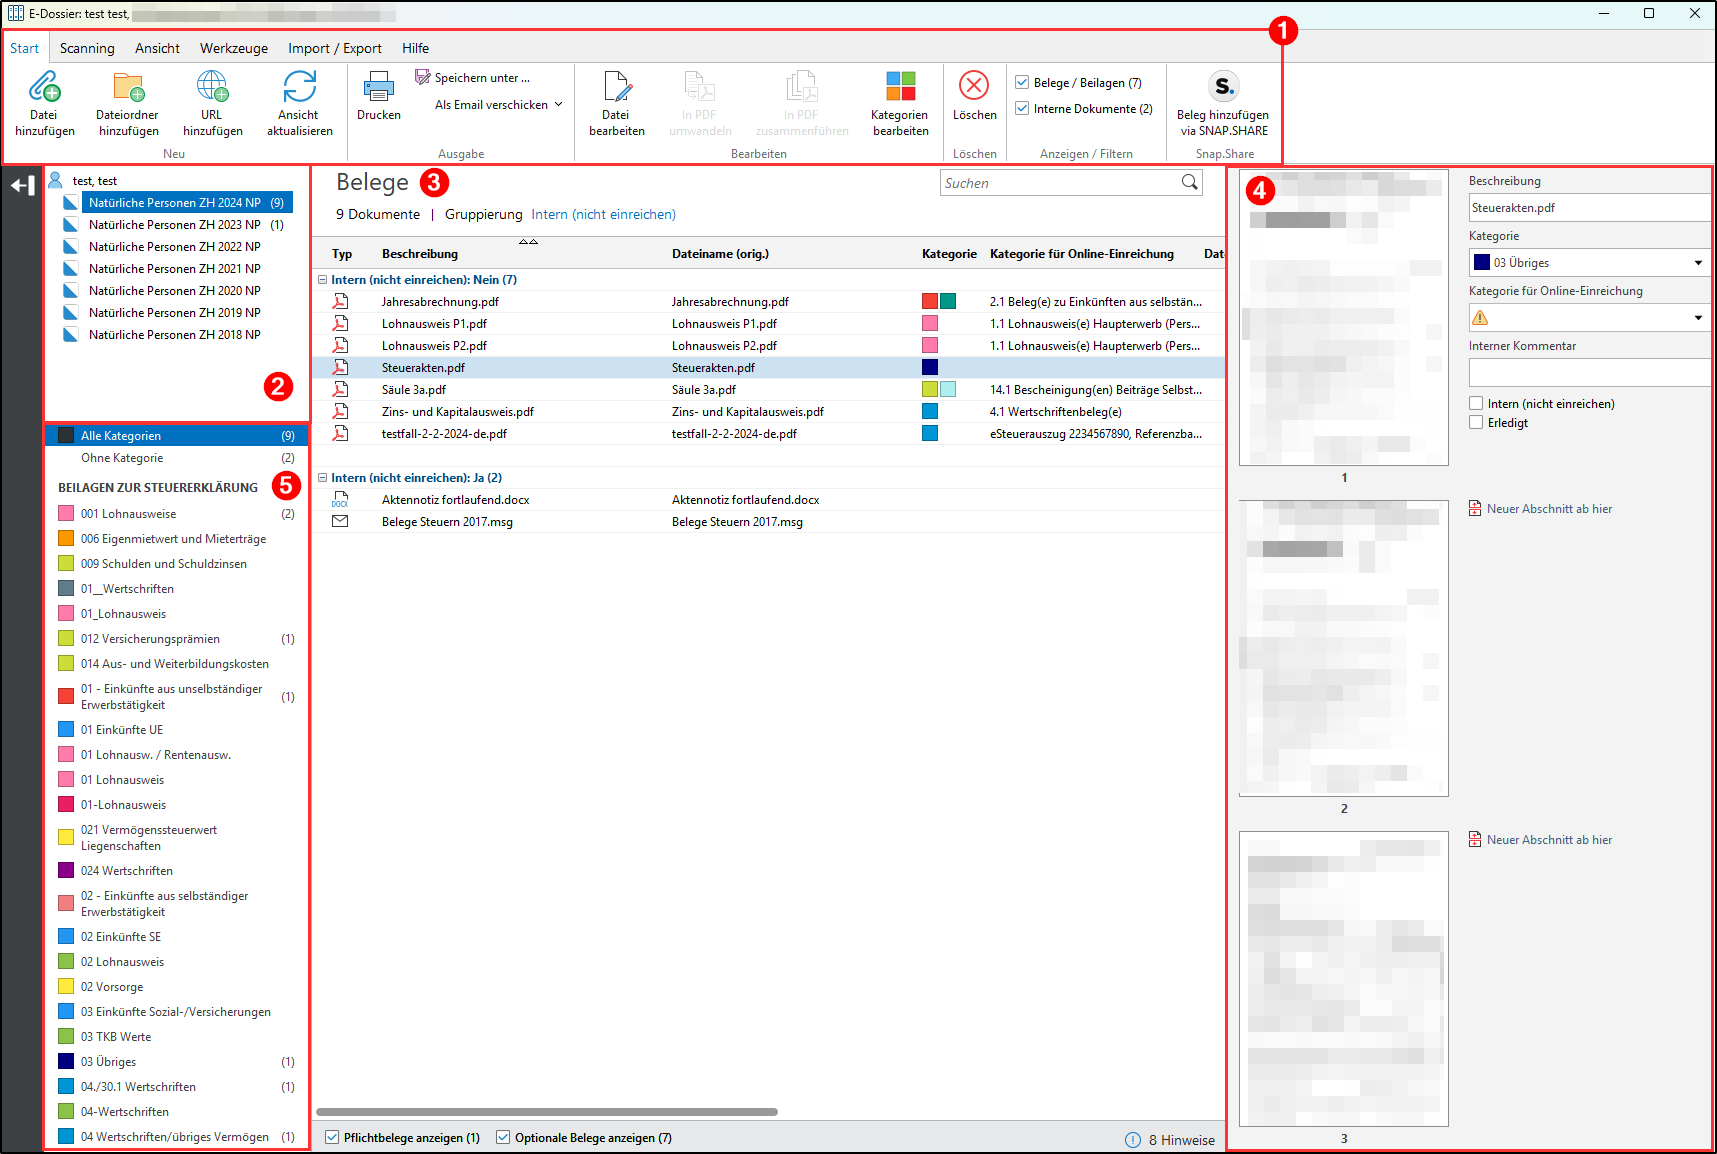Image resolution: width=1717 pixels, height=1154 pixels.
Task: Click the Intern (nicht einreichen) grouping link
Action: coord(603,215)
